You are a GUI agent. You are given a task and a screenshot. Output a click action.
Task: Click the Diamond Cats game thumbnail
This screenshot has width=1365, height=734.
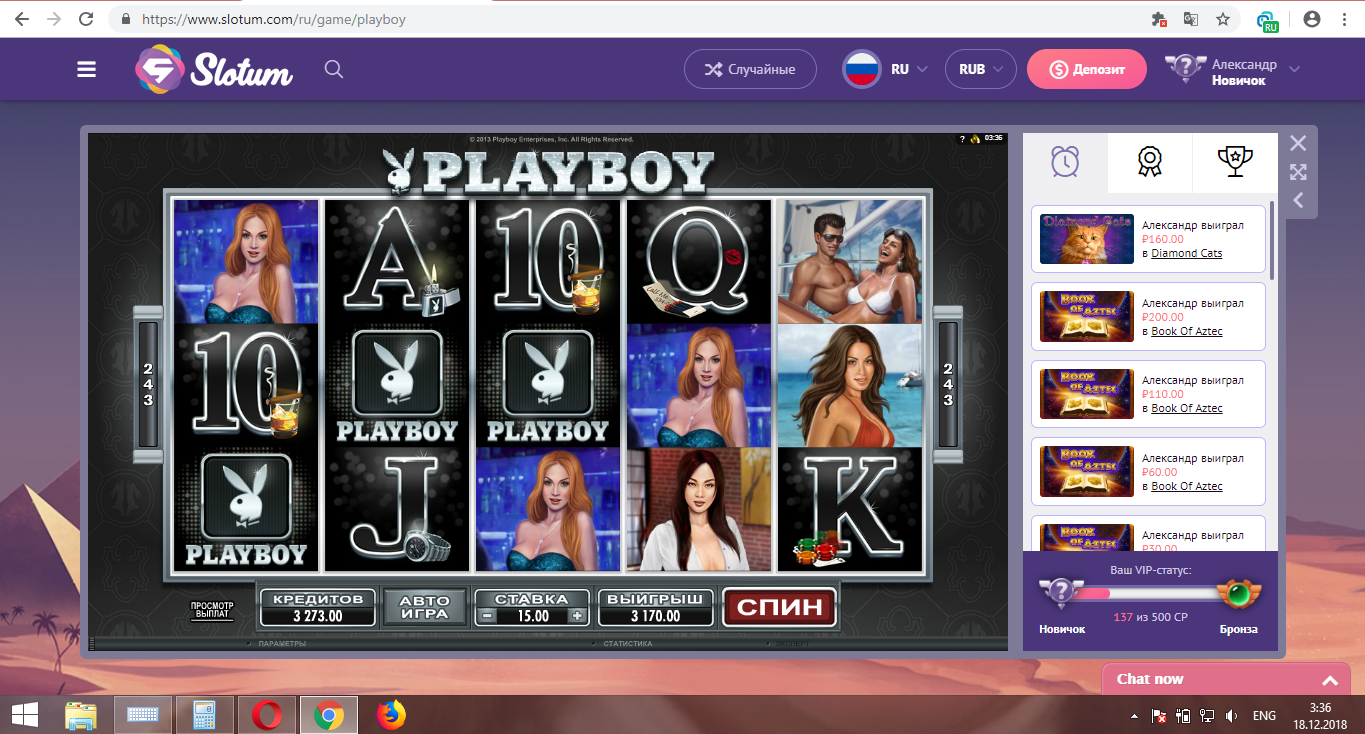point(1086,239)
